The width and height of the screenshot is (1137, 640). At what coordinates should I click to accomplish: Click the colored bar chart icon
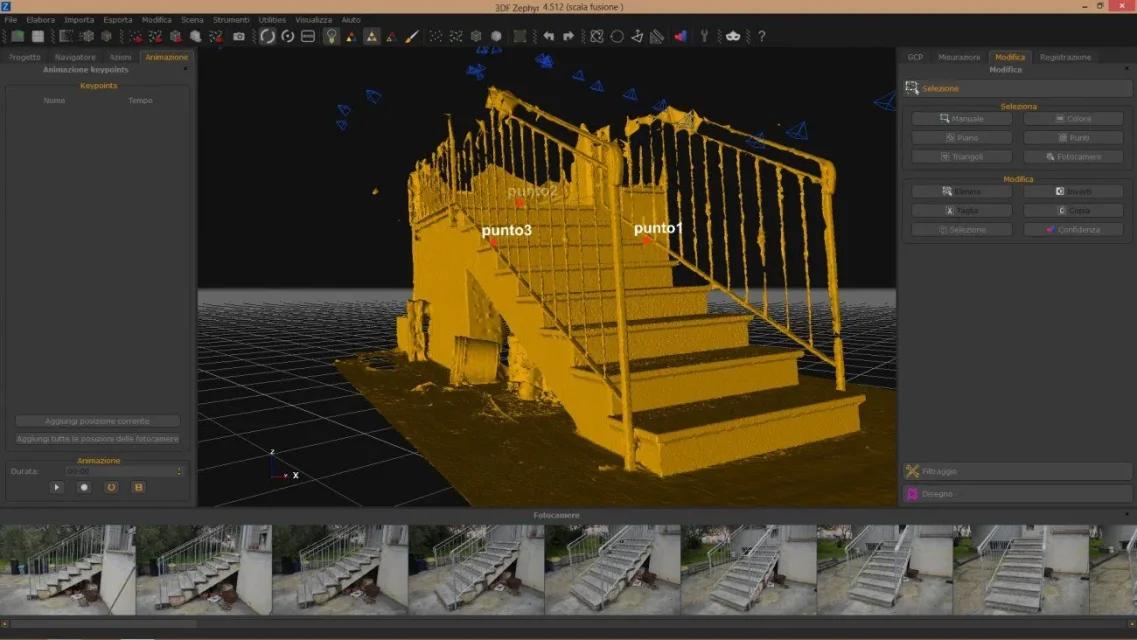coord(680,36)
